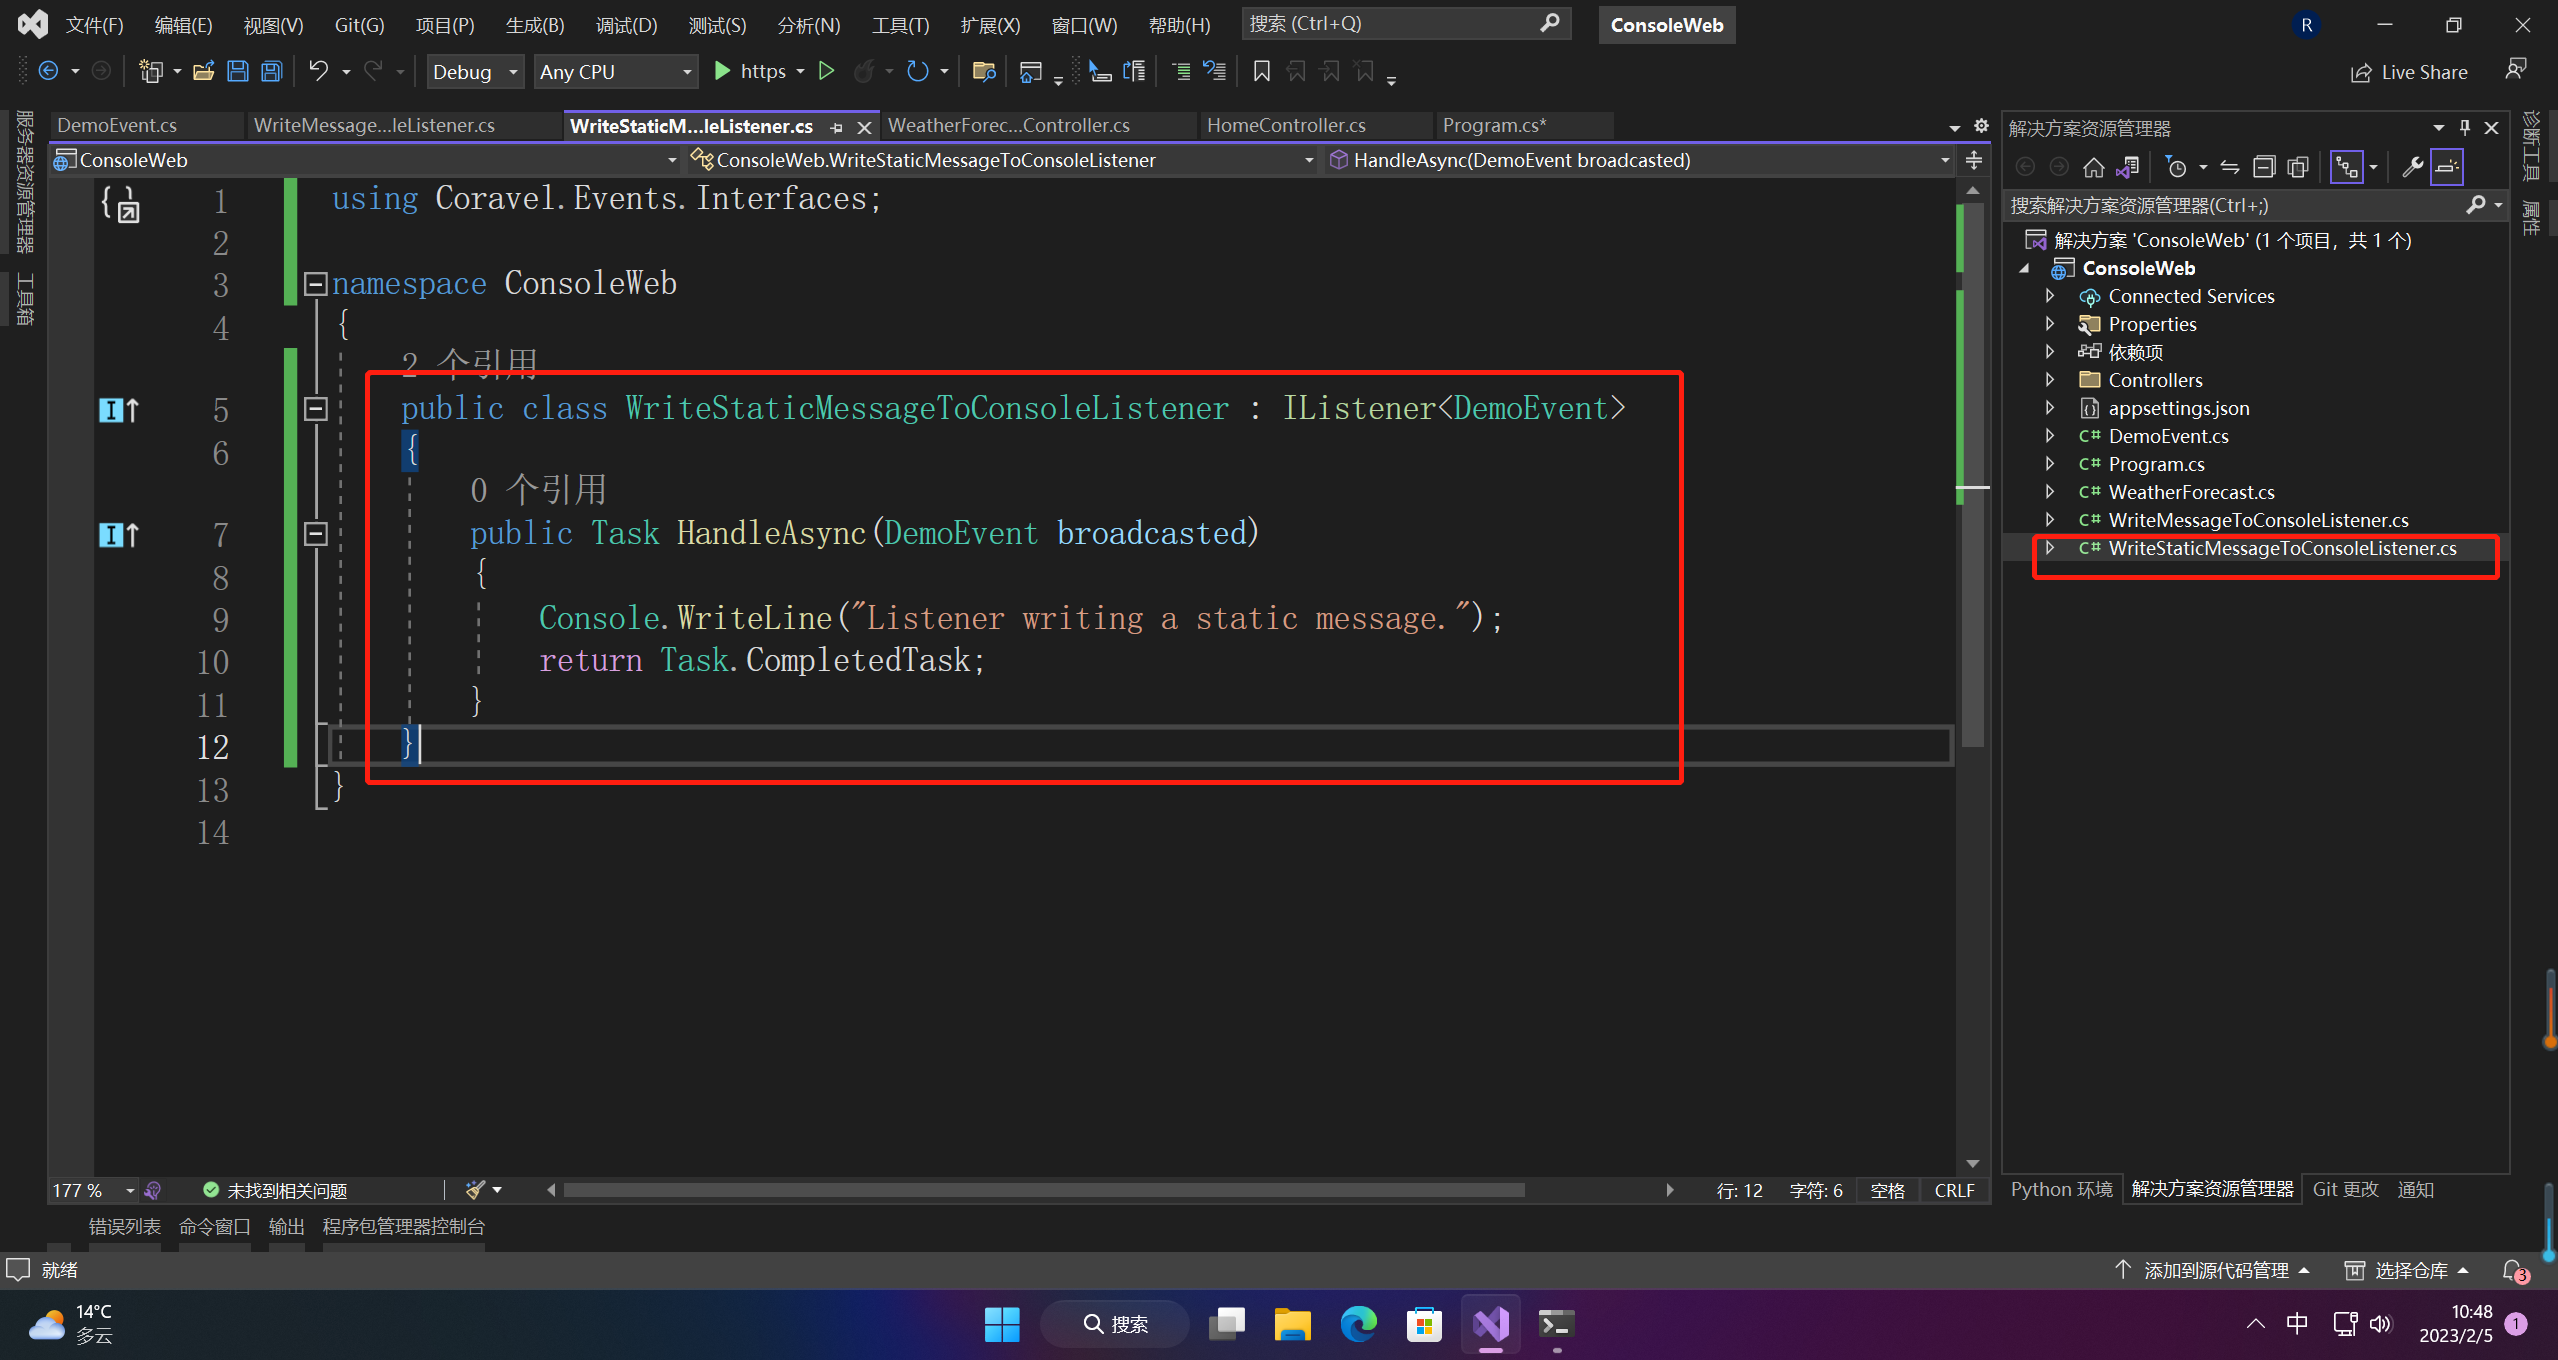This screenshot has width=2558, height=1360.
Task: Expand the Controllers folder in the tree
Action: (2050, 380)
